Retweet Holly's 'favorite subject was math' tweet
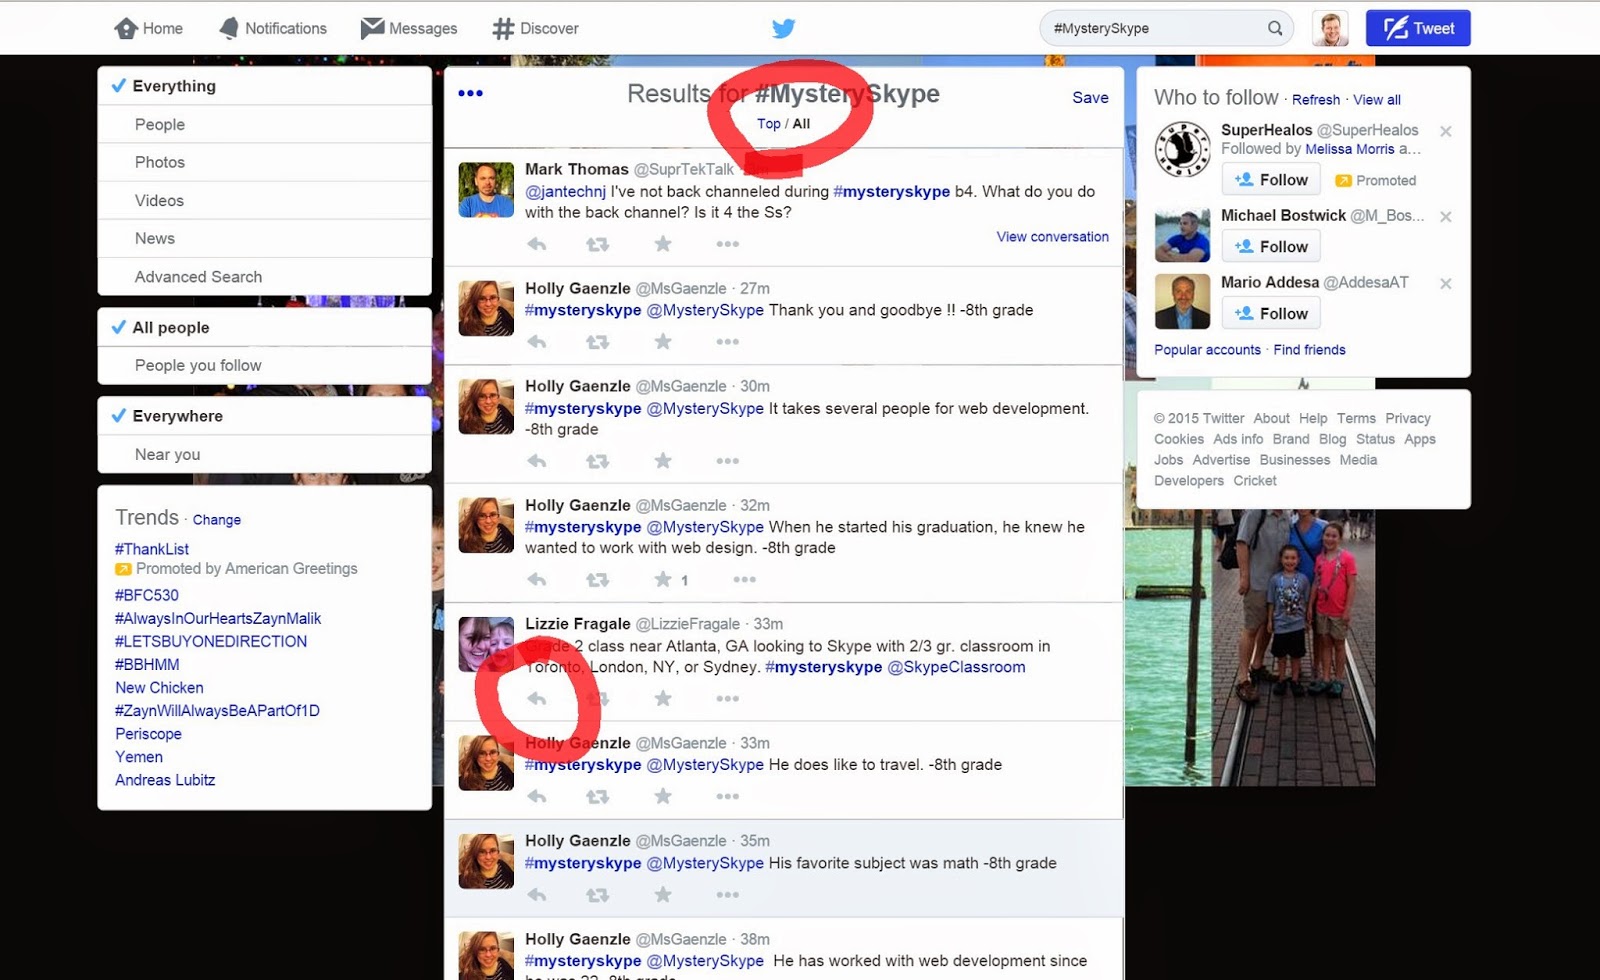 coord(597,895)
